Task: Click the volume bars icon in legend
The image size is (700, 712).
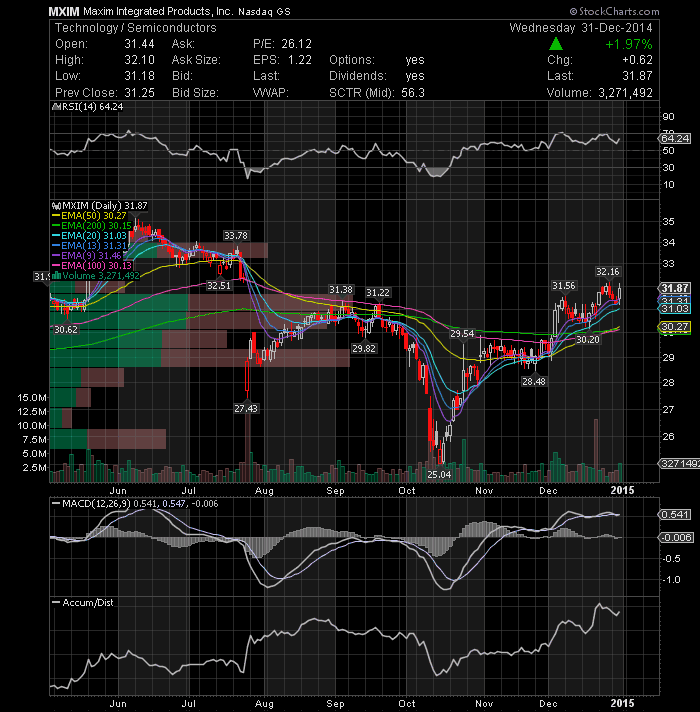Action: pos(57,276)
